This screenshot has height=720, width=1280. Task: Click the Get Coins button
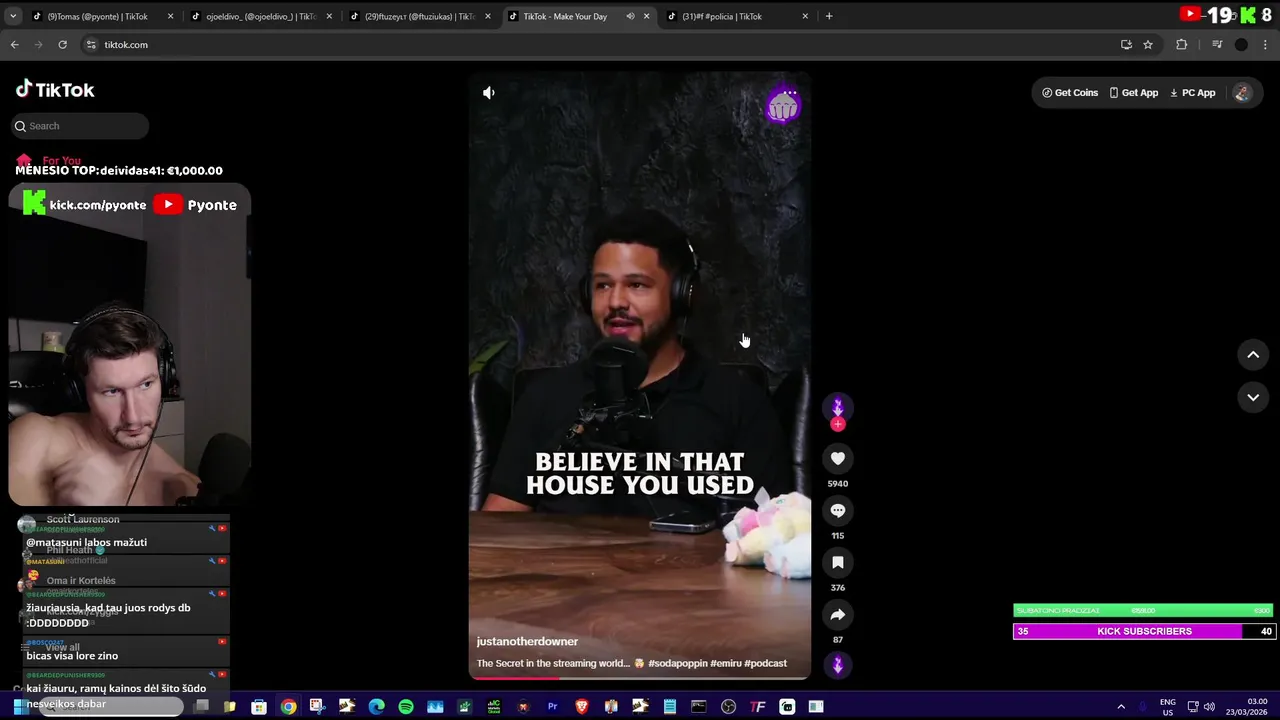point(1070,93)
